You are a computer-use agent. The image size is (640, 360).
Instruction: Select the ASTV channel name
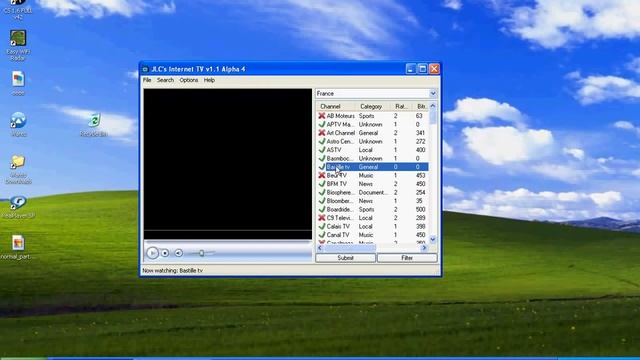click(x=334, y=150)
